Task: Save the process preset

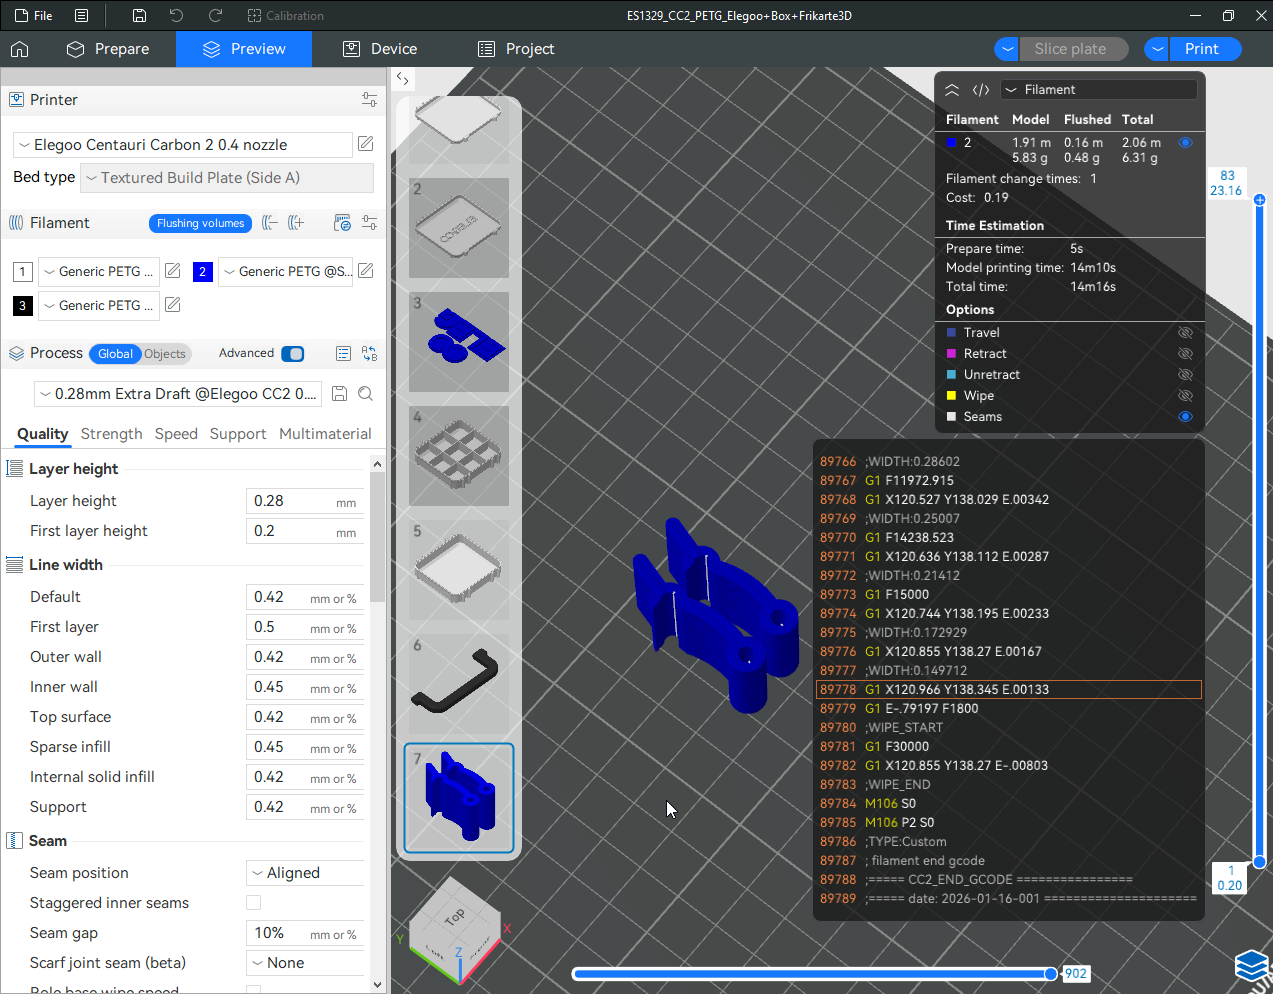Action: 340,394
